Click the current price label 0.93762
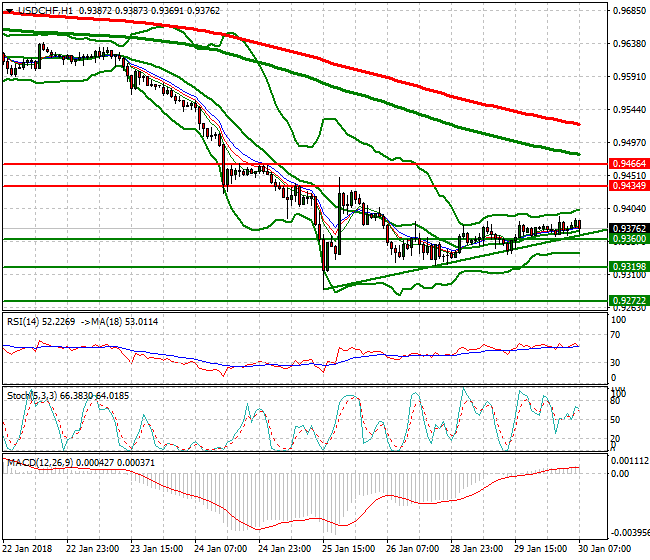The image size is (650, 560). click(629, 228)
